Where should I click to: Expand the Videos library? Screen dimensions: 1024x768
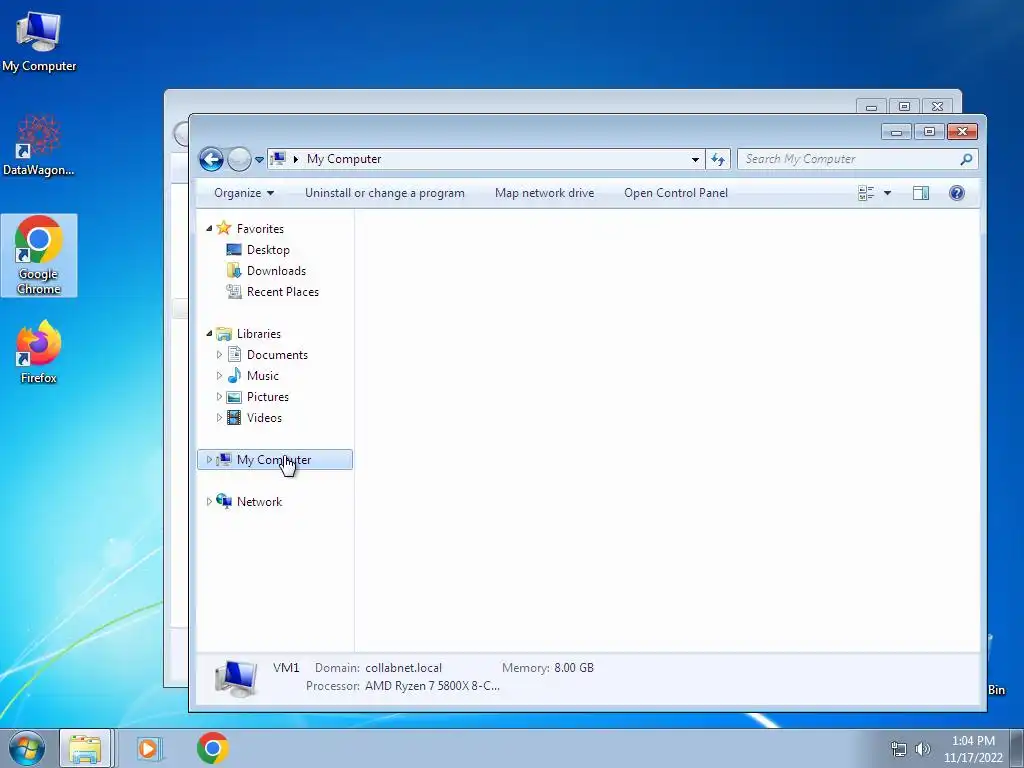click(x=219, y=417)
